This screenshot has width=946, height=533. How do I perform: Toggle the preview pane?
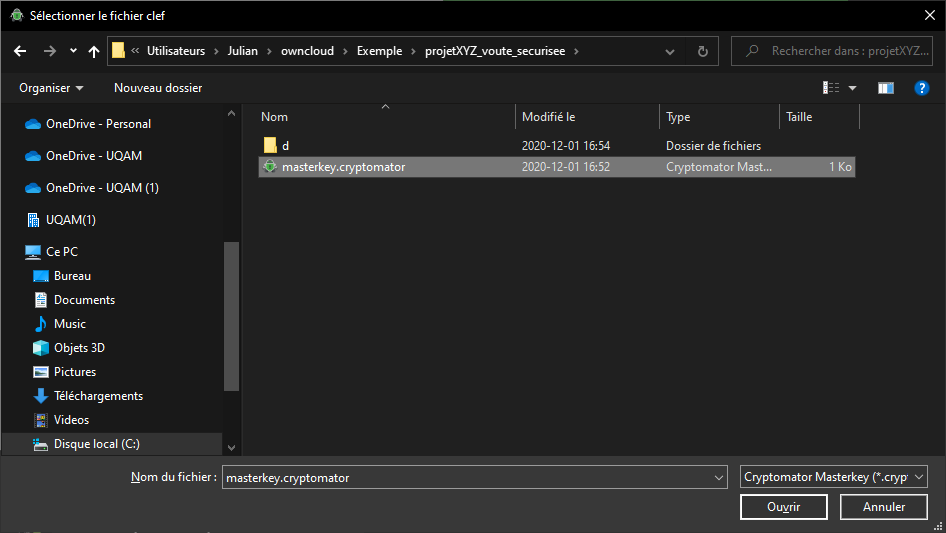click(886, 88)
